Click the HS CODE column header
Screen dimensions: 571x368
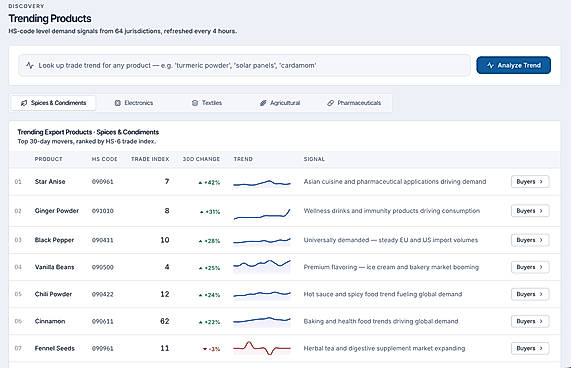point(105,159)
